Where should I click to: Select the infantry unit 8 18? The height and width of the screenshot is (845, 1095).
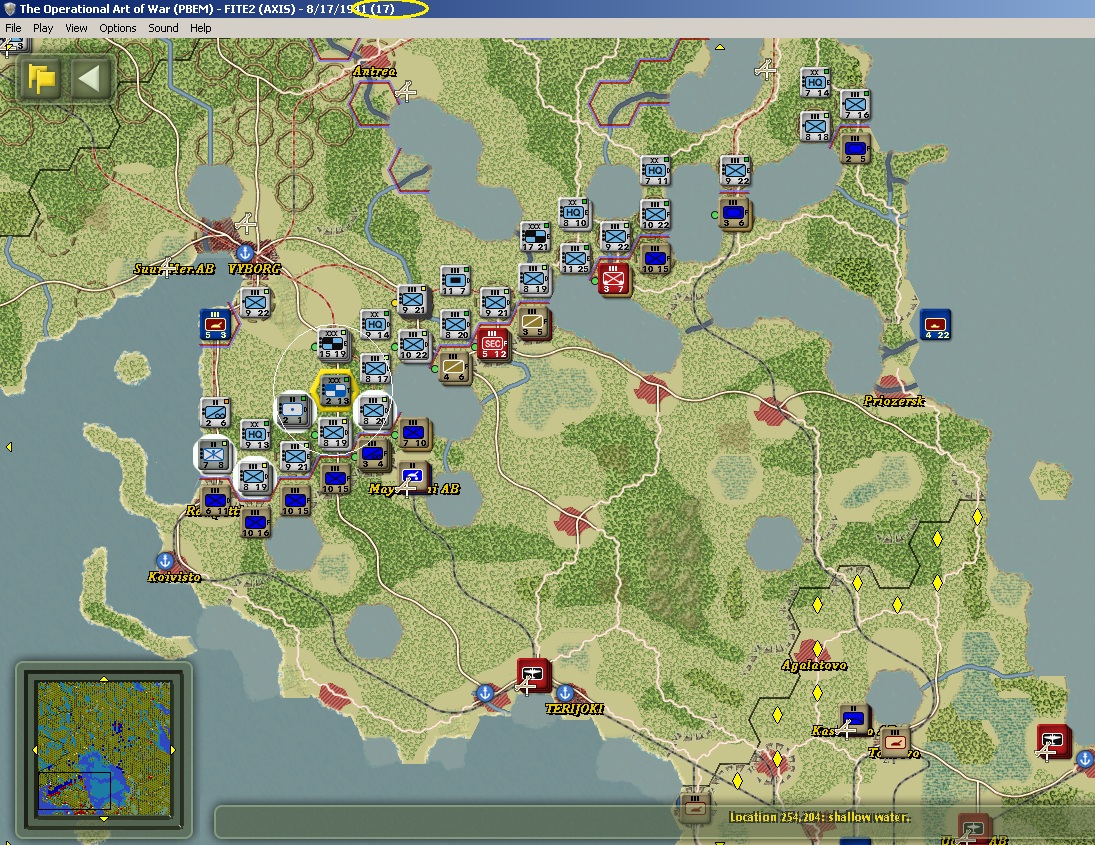click(816, 128)
